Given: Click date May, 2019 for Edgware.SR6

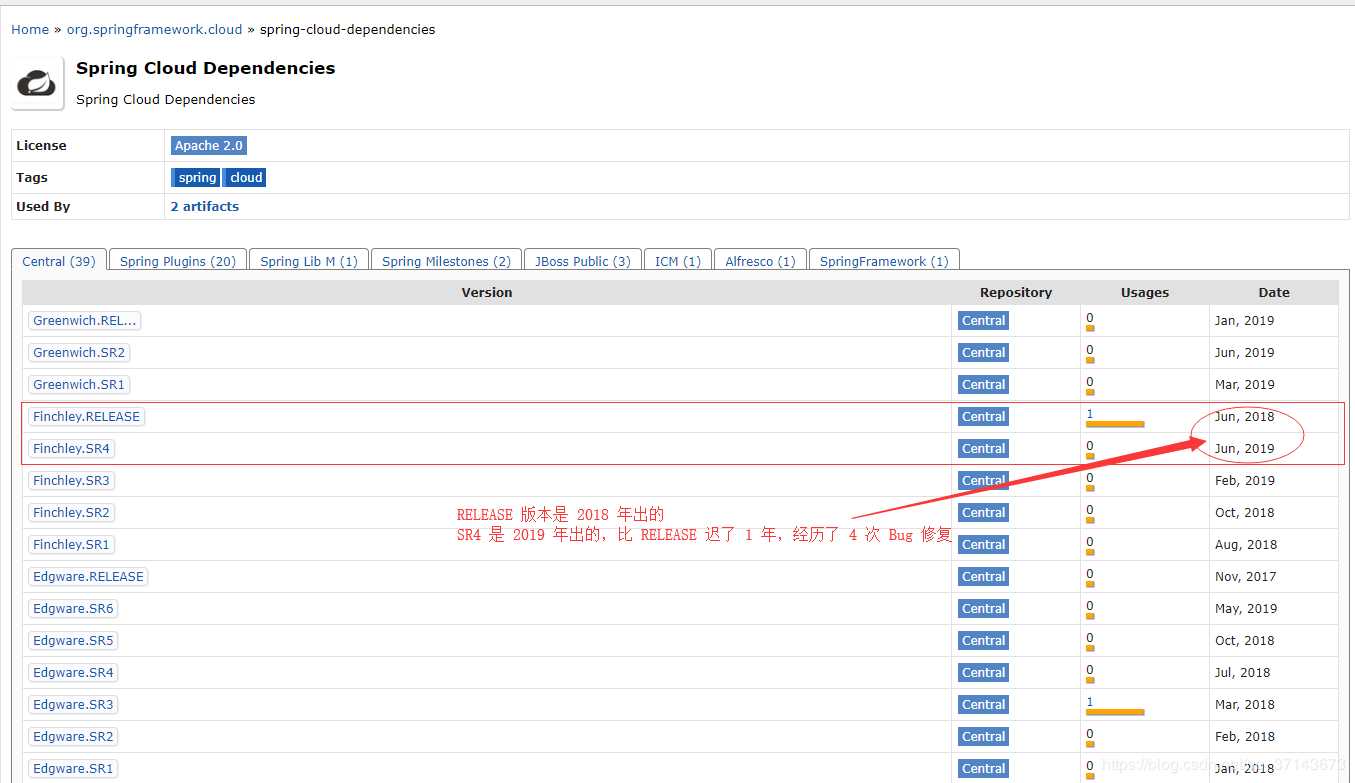Looking at the screenshot, I should tap(1245, 609).
